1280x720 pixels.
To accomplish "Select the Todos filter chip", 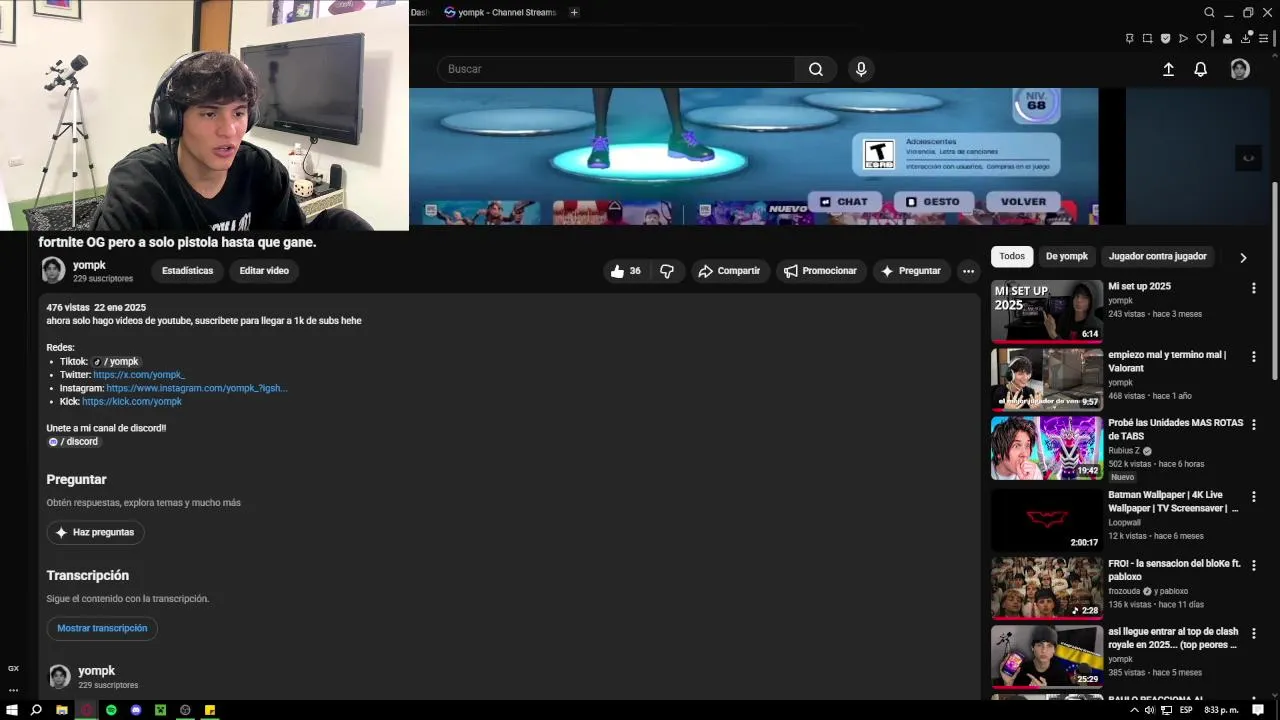I will coord(1012,256).
